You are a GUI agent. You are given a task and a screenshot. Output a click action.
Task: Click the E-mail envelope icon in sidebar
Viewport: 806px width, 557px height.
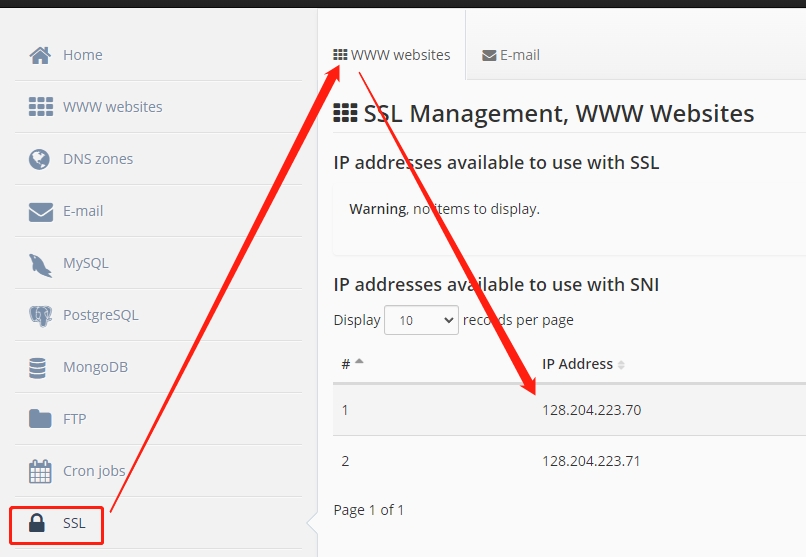(x=40, y=211)
